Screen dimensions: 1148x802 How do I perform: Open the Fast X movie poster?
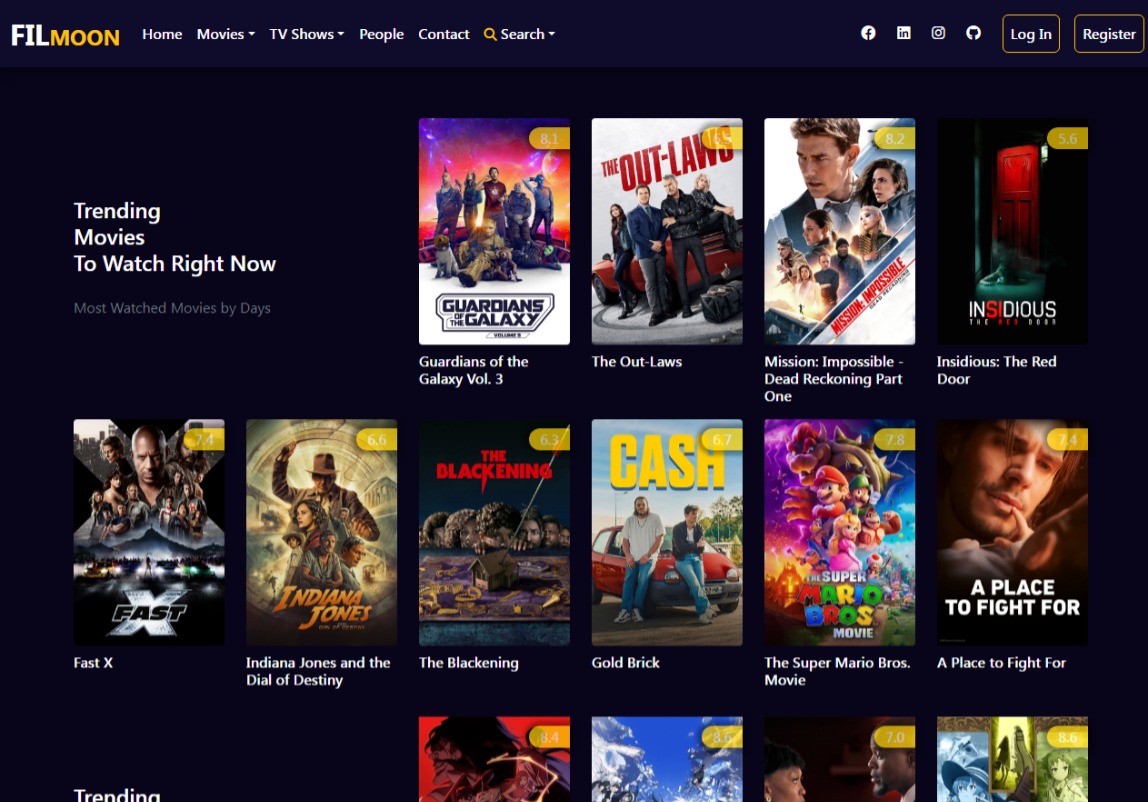(x=149, y=532)
